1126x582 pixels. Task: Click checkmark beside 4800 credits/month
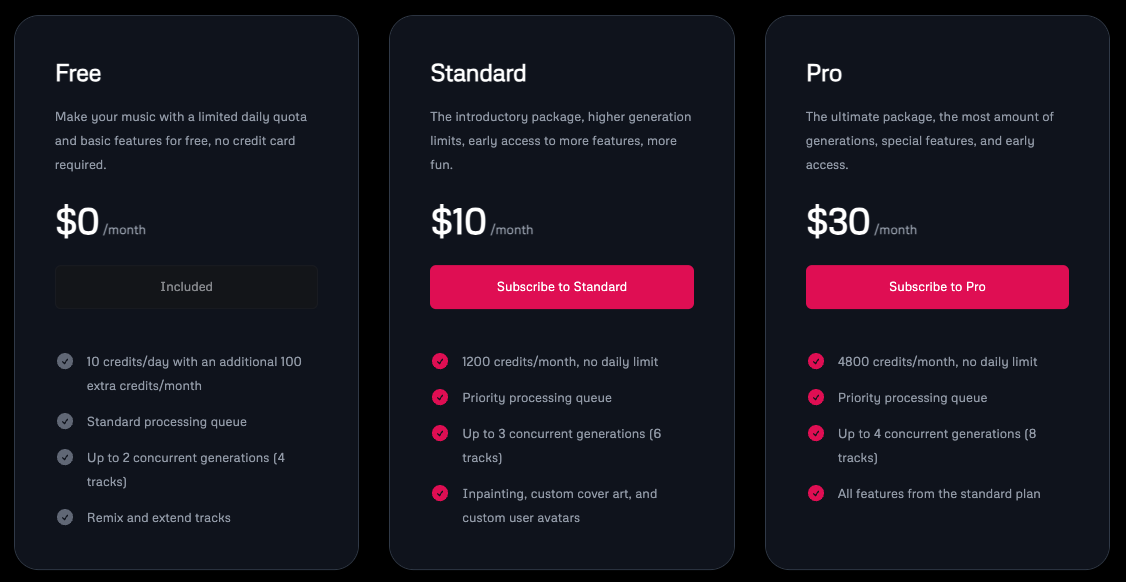tap(816, 361)
